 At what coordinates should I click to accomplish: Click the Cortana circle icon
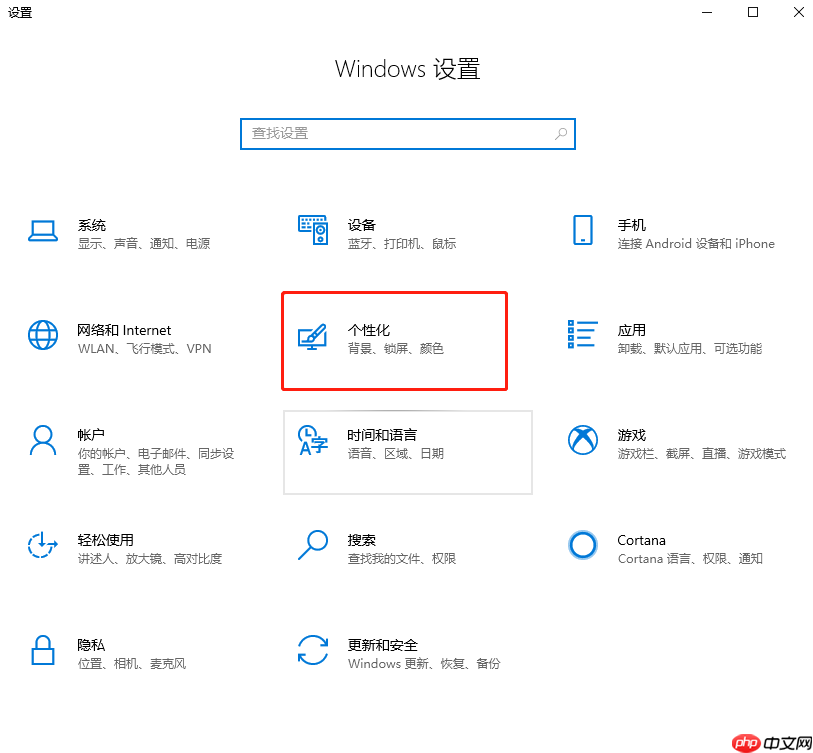point(583,545)
